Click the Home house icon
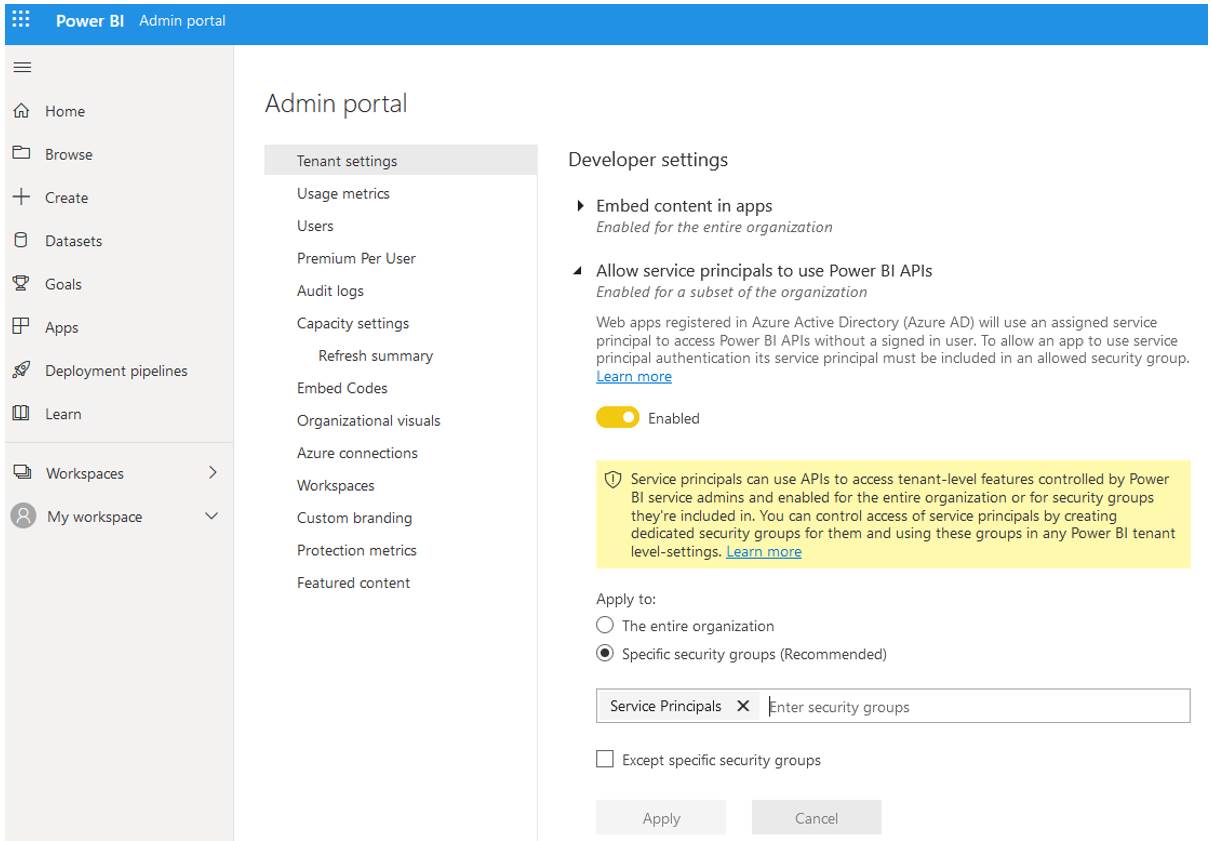 pyautogui.click(x=21, y=111)
